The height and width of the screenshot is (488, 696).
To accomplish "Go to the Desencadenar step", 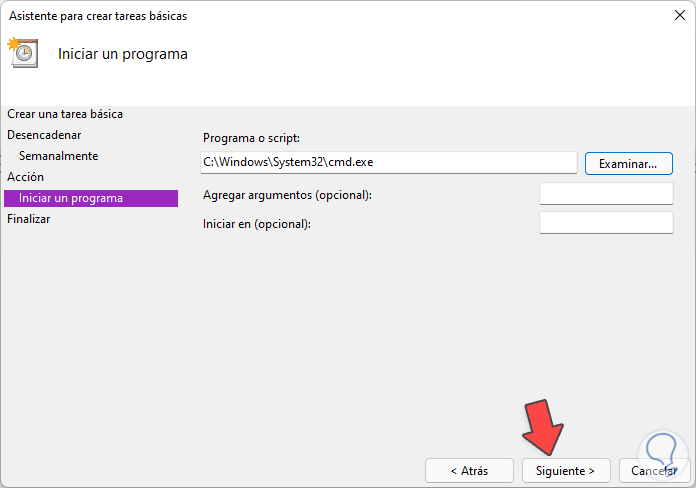I will (44, 134).
